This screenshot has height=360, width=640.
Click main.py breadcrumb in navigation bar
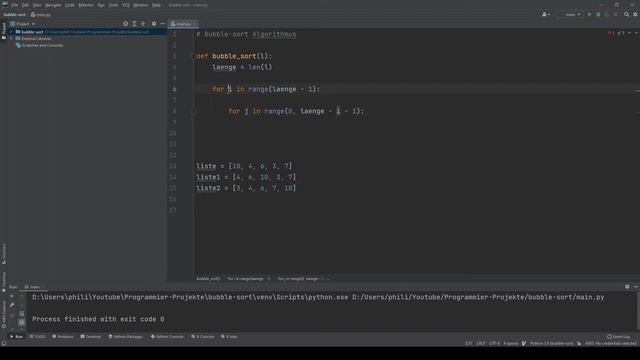tap(41, 15)
